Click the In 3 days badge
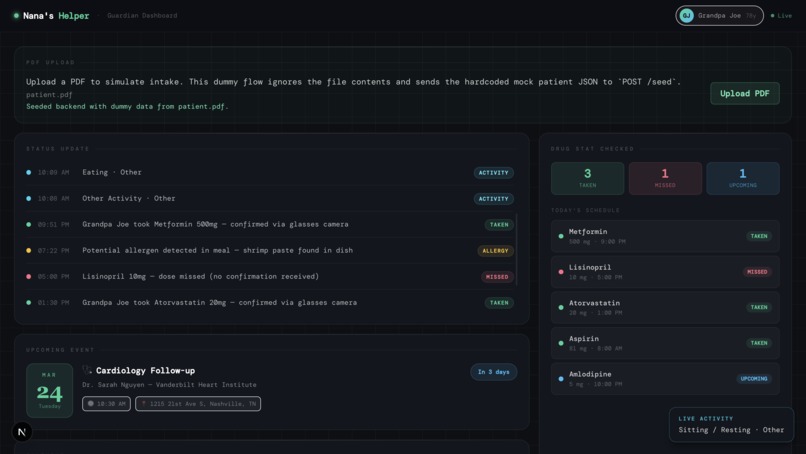The image size is (806, 454). [493, 372]
